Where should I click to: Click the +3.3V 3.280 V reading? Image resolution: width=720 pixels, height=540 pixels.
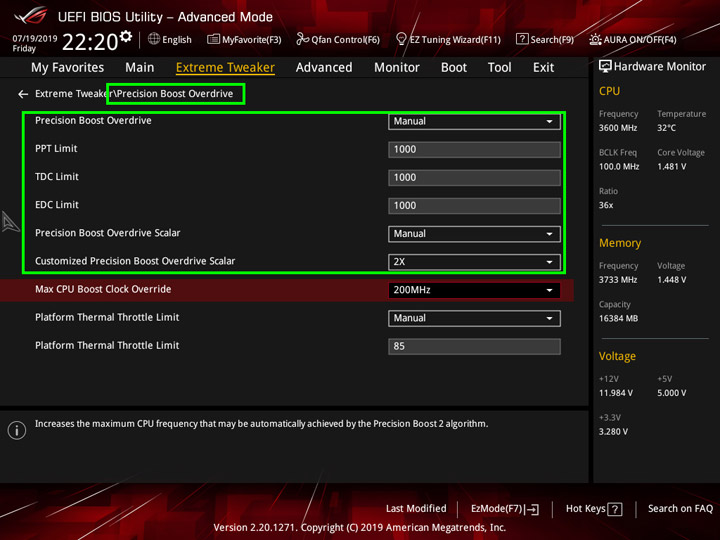(x=613, y=432)
